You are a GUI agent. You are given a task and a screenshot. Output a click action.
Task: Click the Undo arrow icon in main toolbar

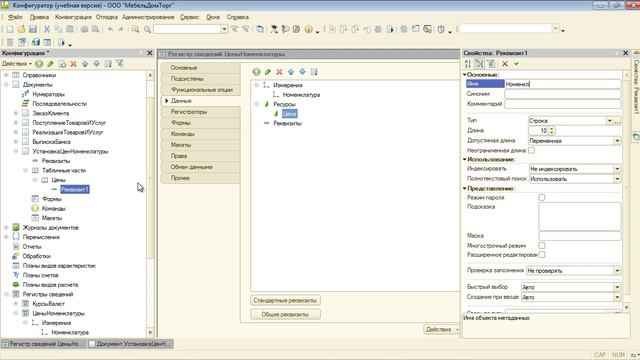coord(110,29)
